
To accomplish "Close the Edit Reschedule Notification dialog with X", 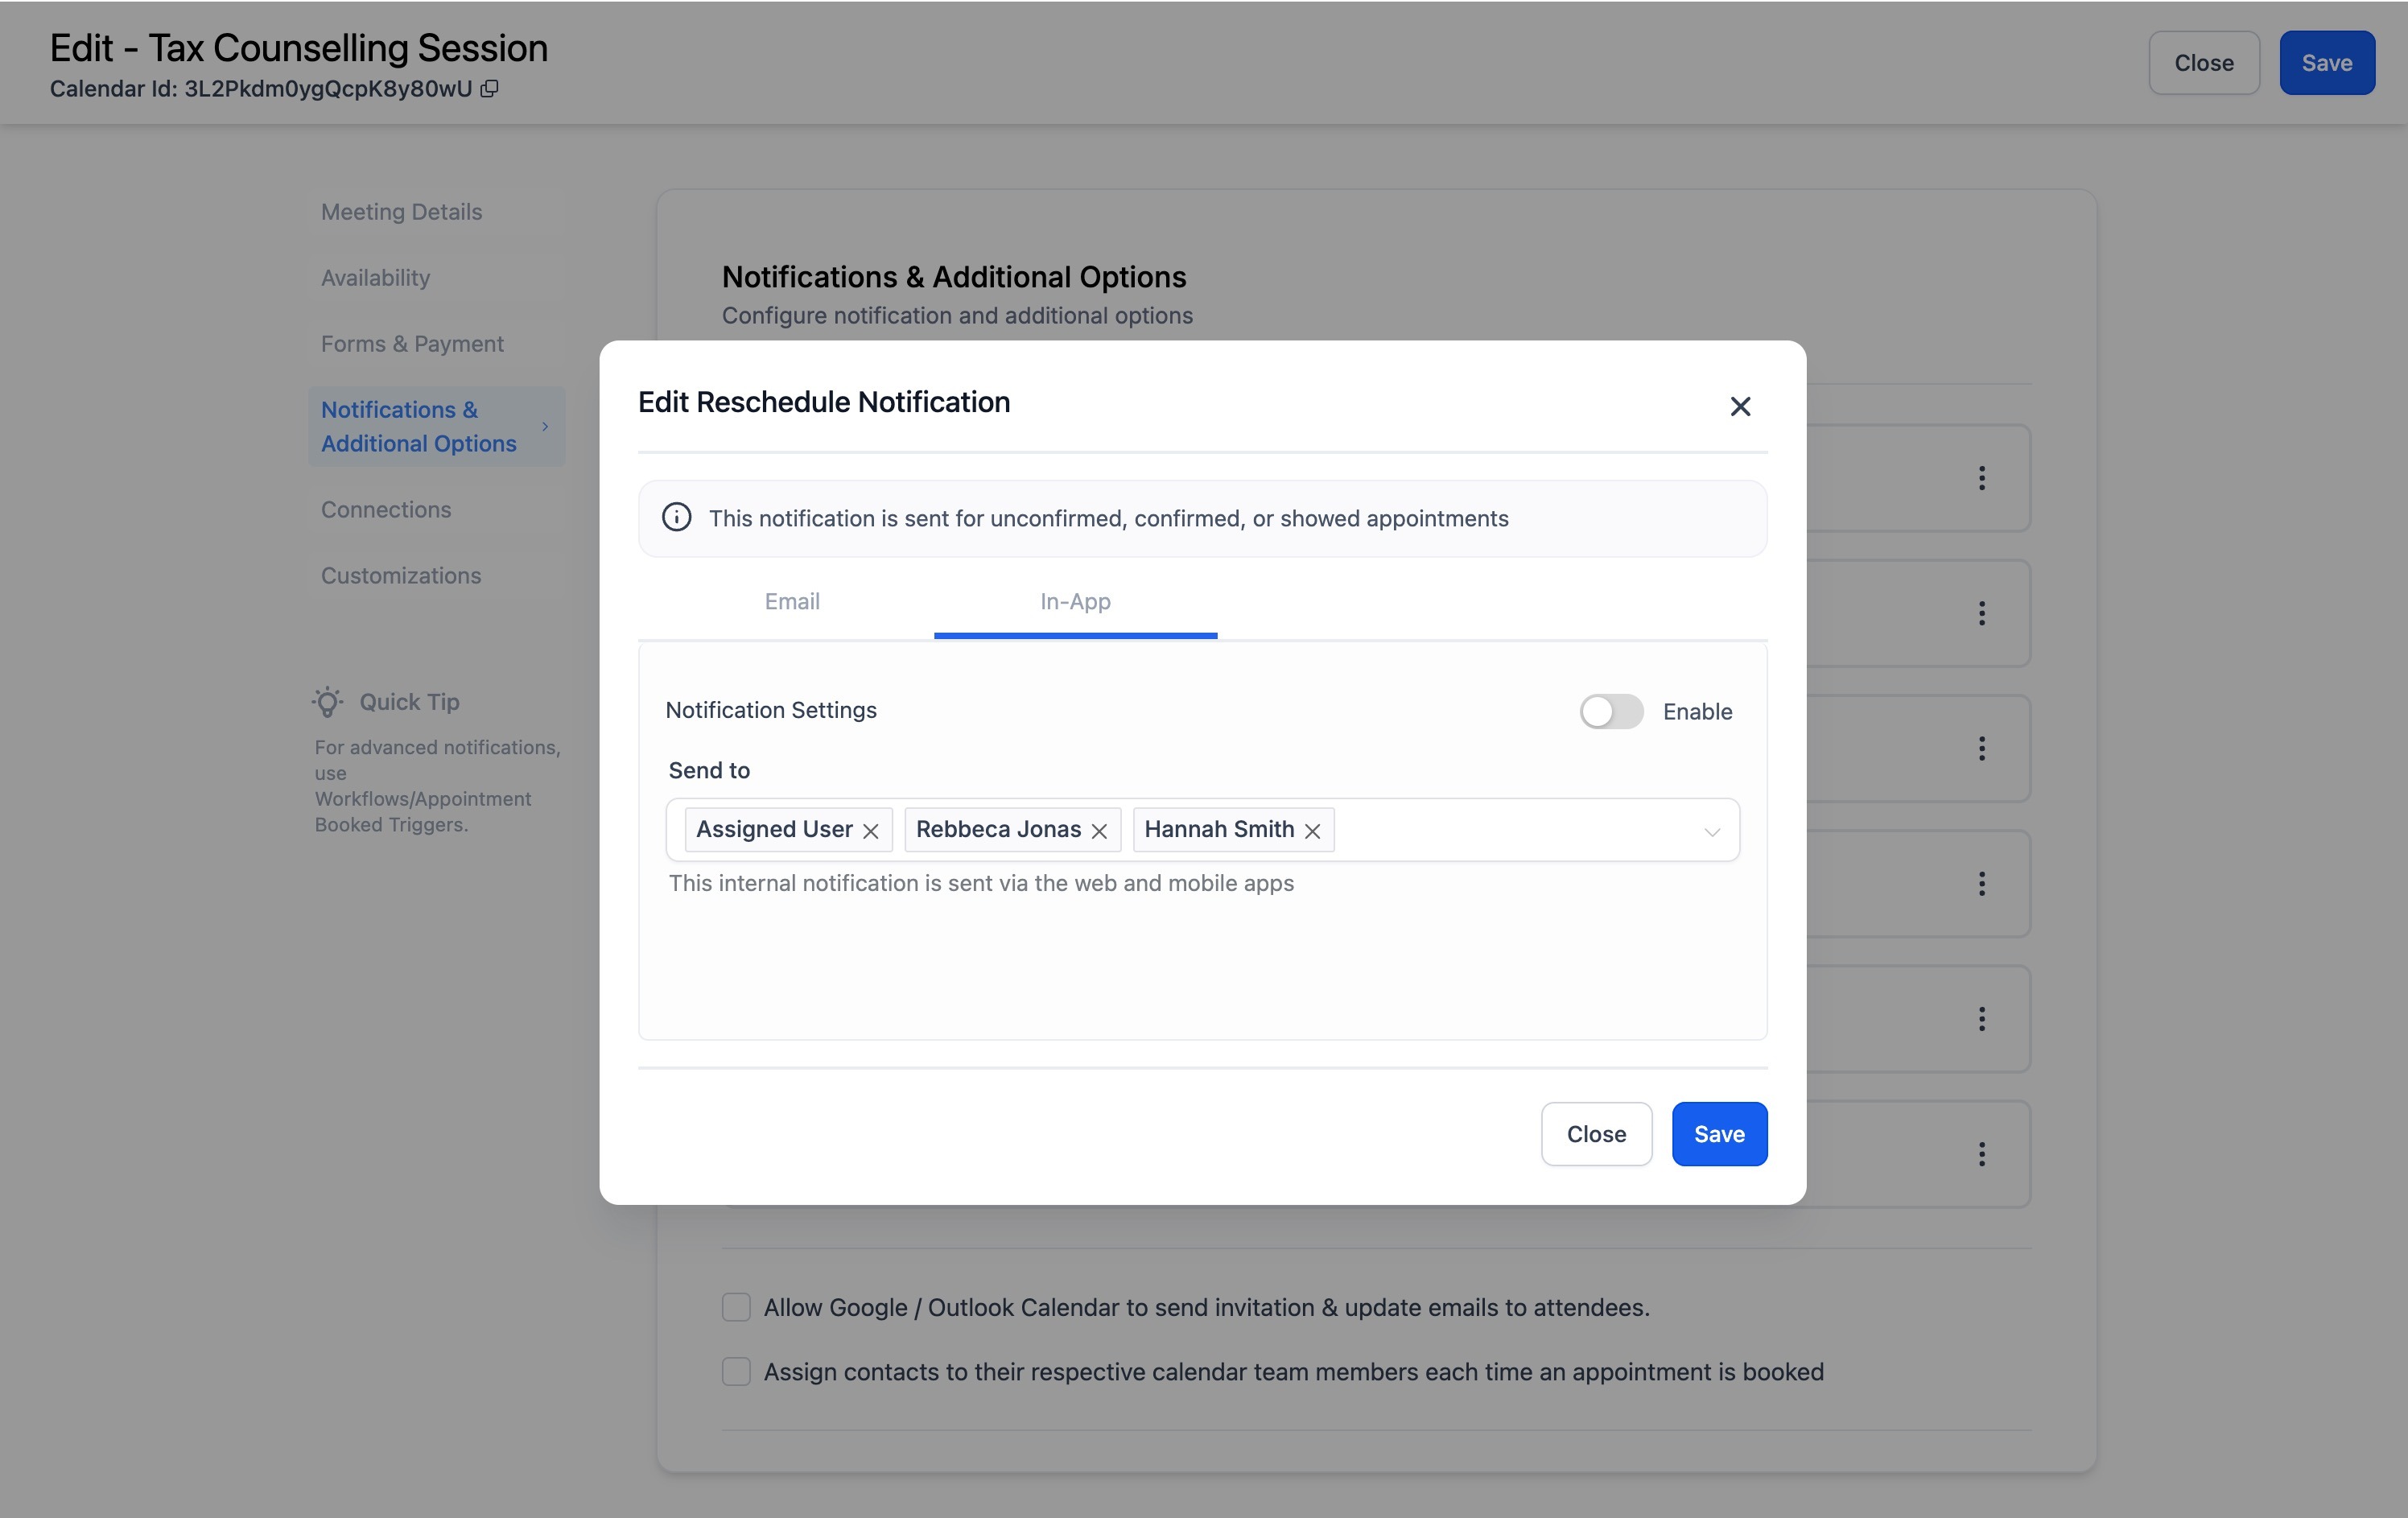I will point(1740,406).
